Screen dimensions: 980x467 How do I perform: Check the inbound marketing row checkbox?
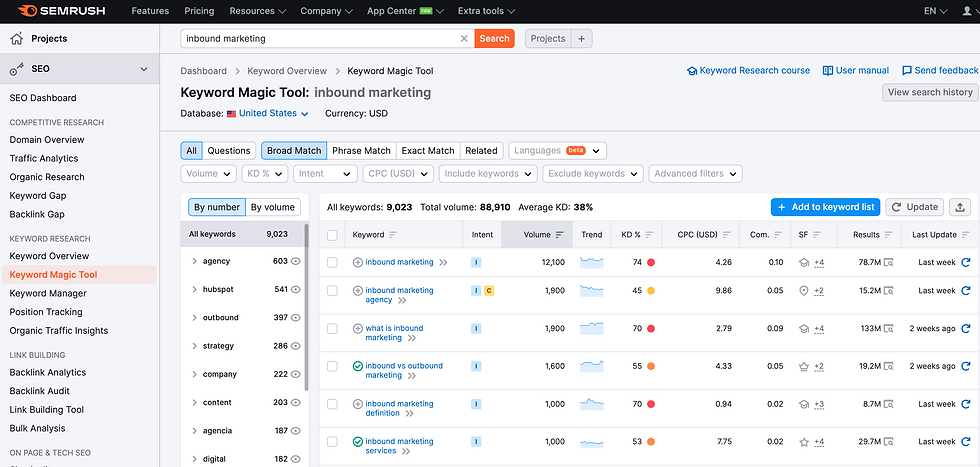click(332, 263)
